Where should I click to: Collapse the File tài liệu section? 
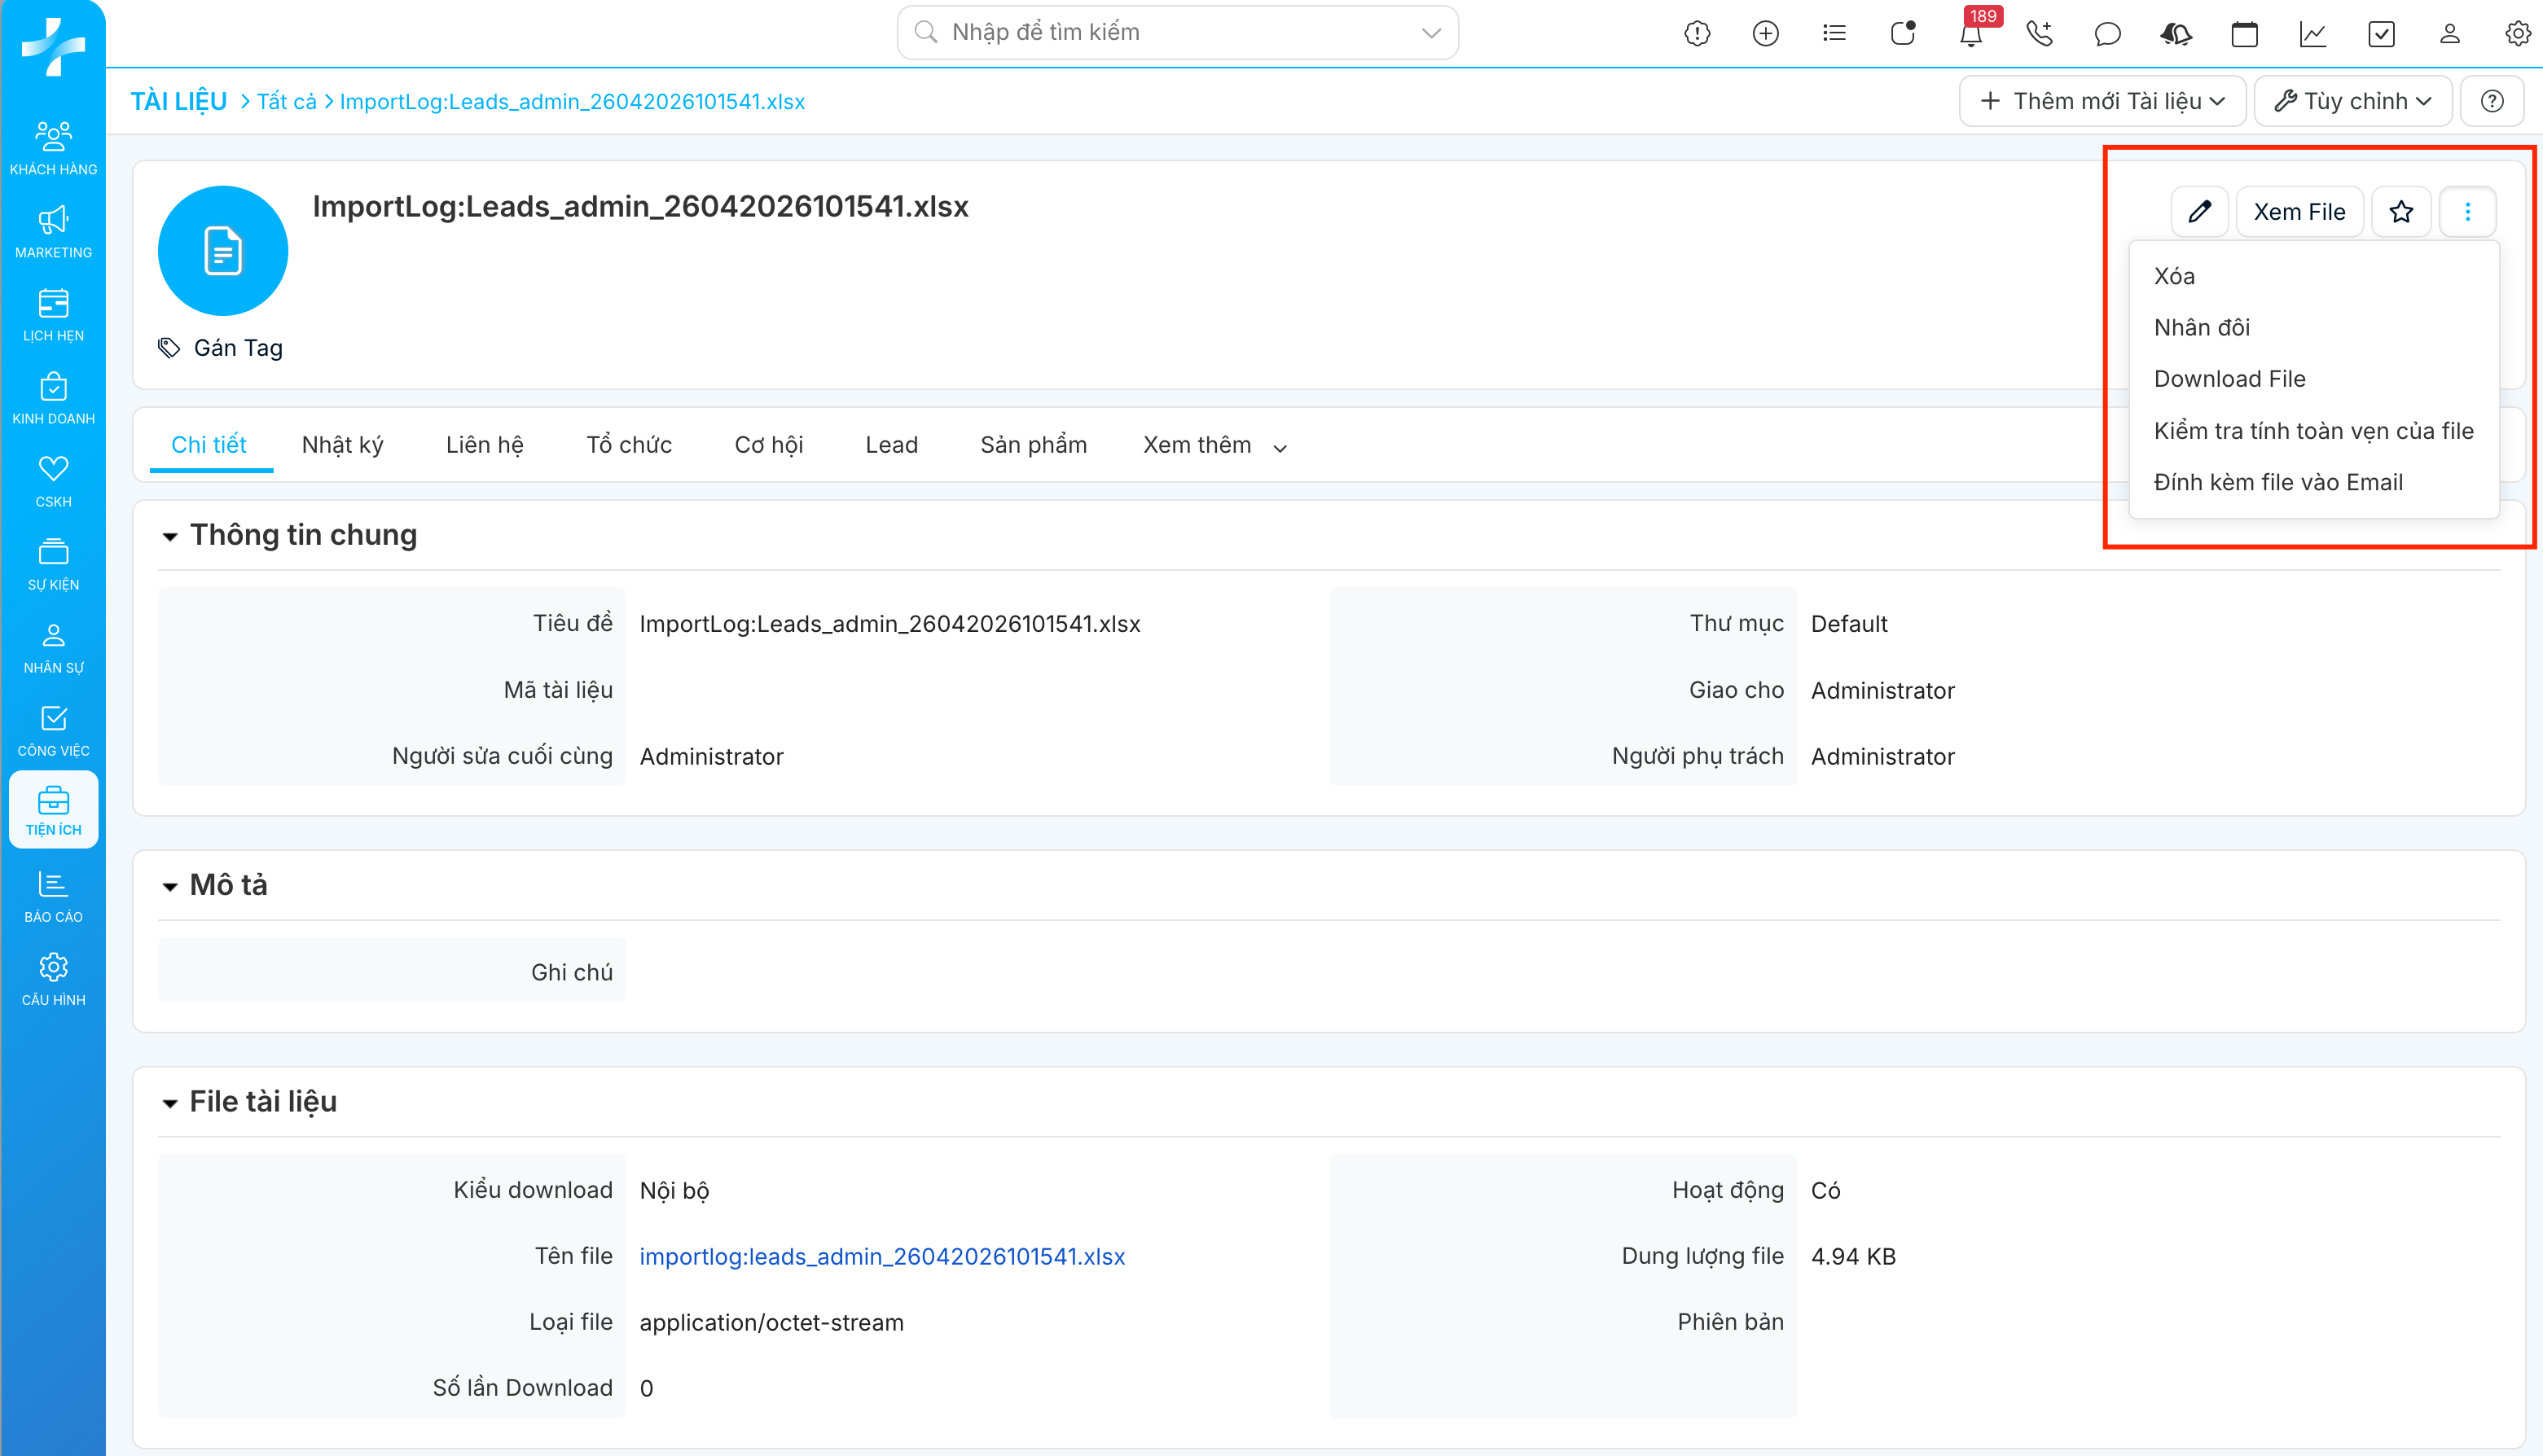click(170, 1103)
